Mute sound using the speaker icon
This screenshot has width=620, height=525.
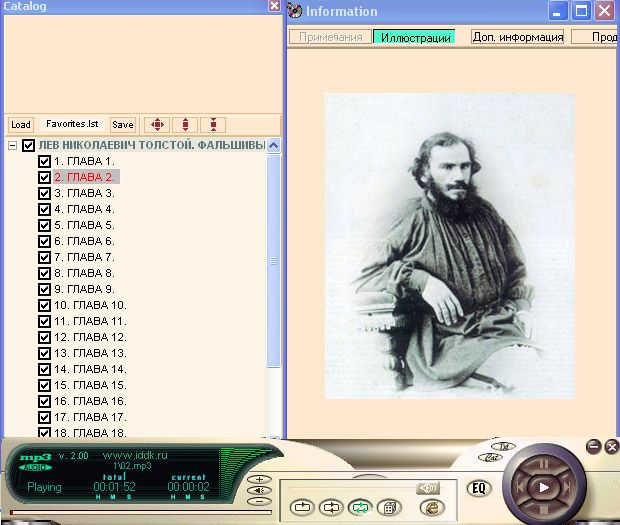coord(428,487)
